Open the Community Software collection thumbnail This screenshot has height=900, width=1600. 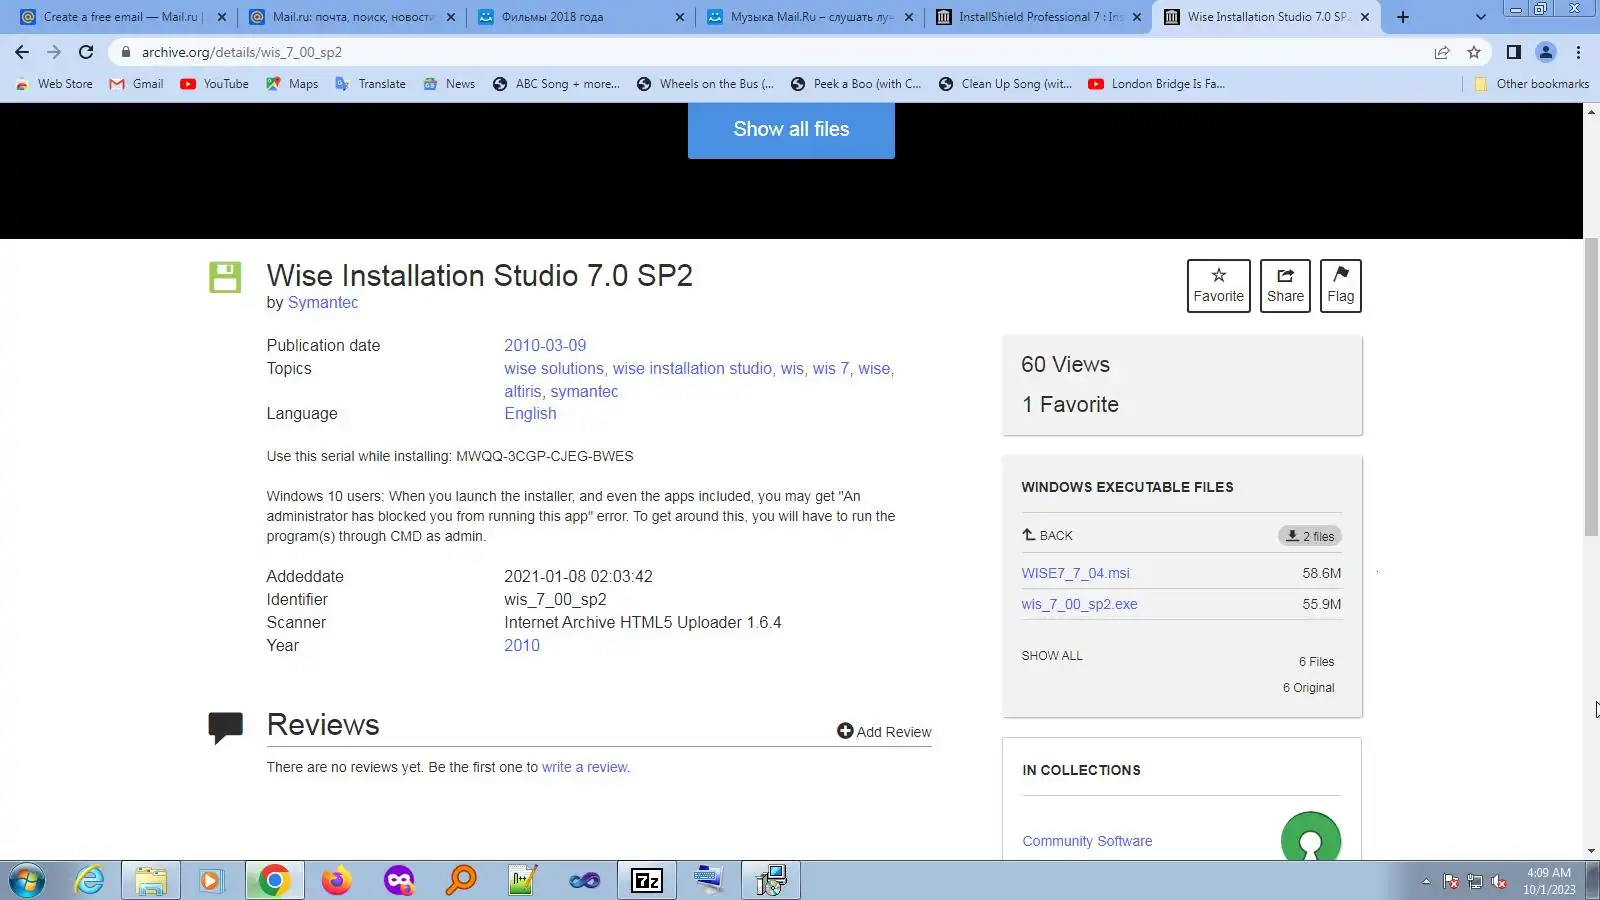[1311, 838]
